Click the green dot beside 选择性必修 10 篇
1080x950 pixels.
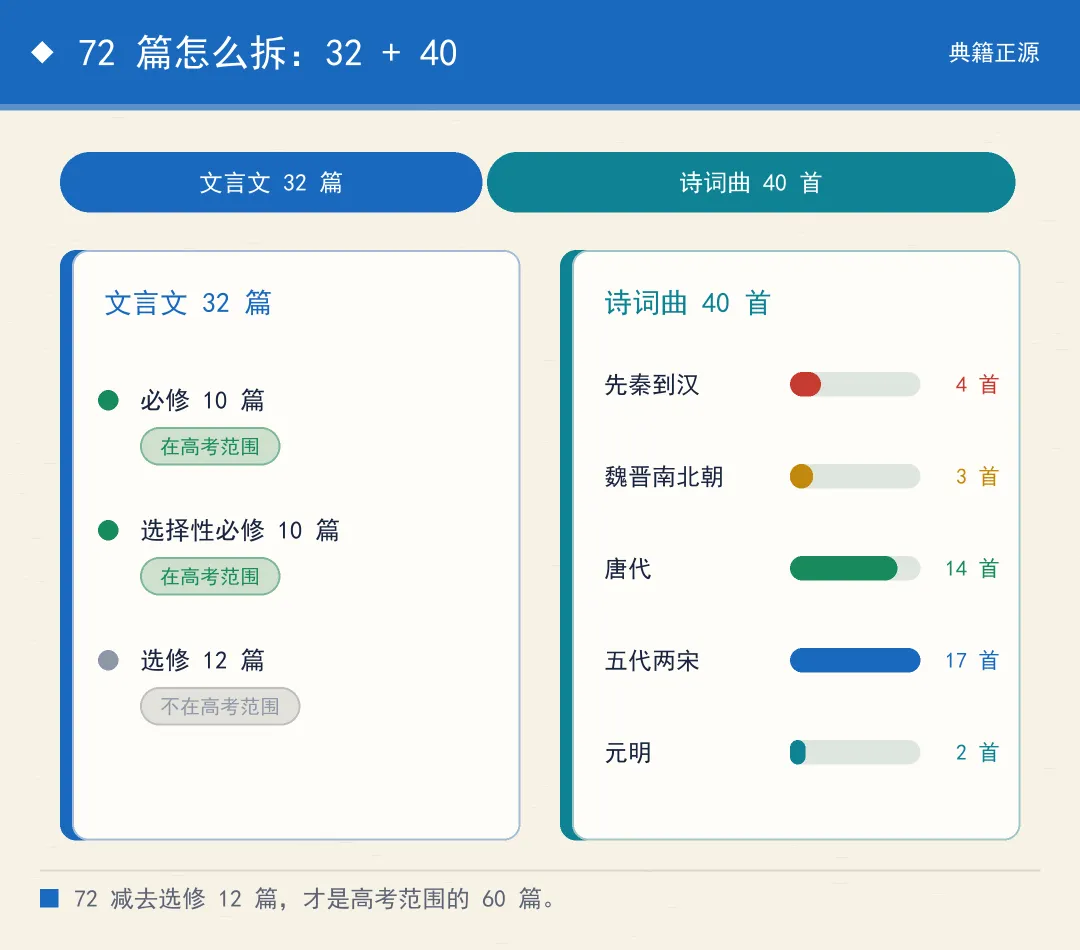pos(108,530)
